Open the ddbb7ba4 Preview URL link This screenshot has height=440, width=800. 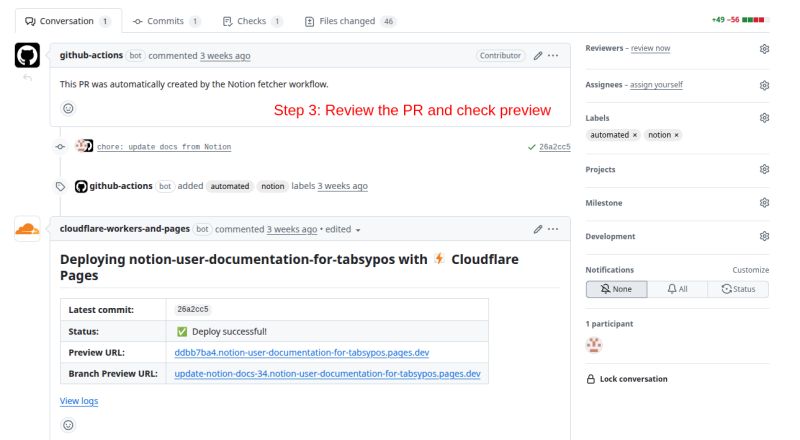point(302,353)
